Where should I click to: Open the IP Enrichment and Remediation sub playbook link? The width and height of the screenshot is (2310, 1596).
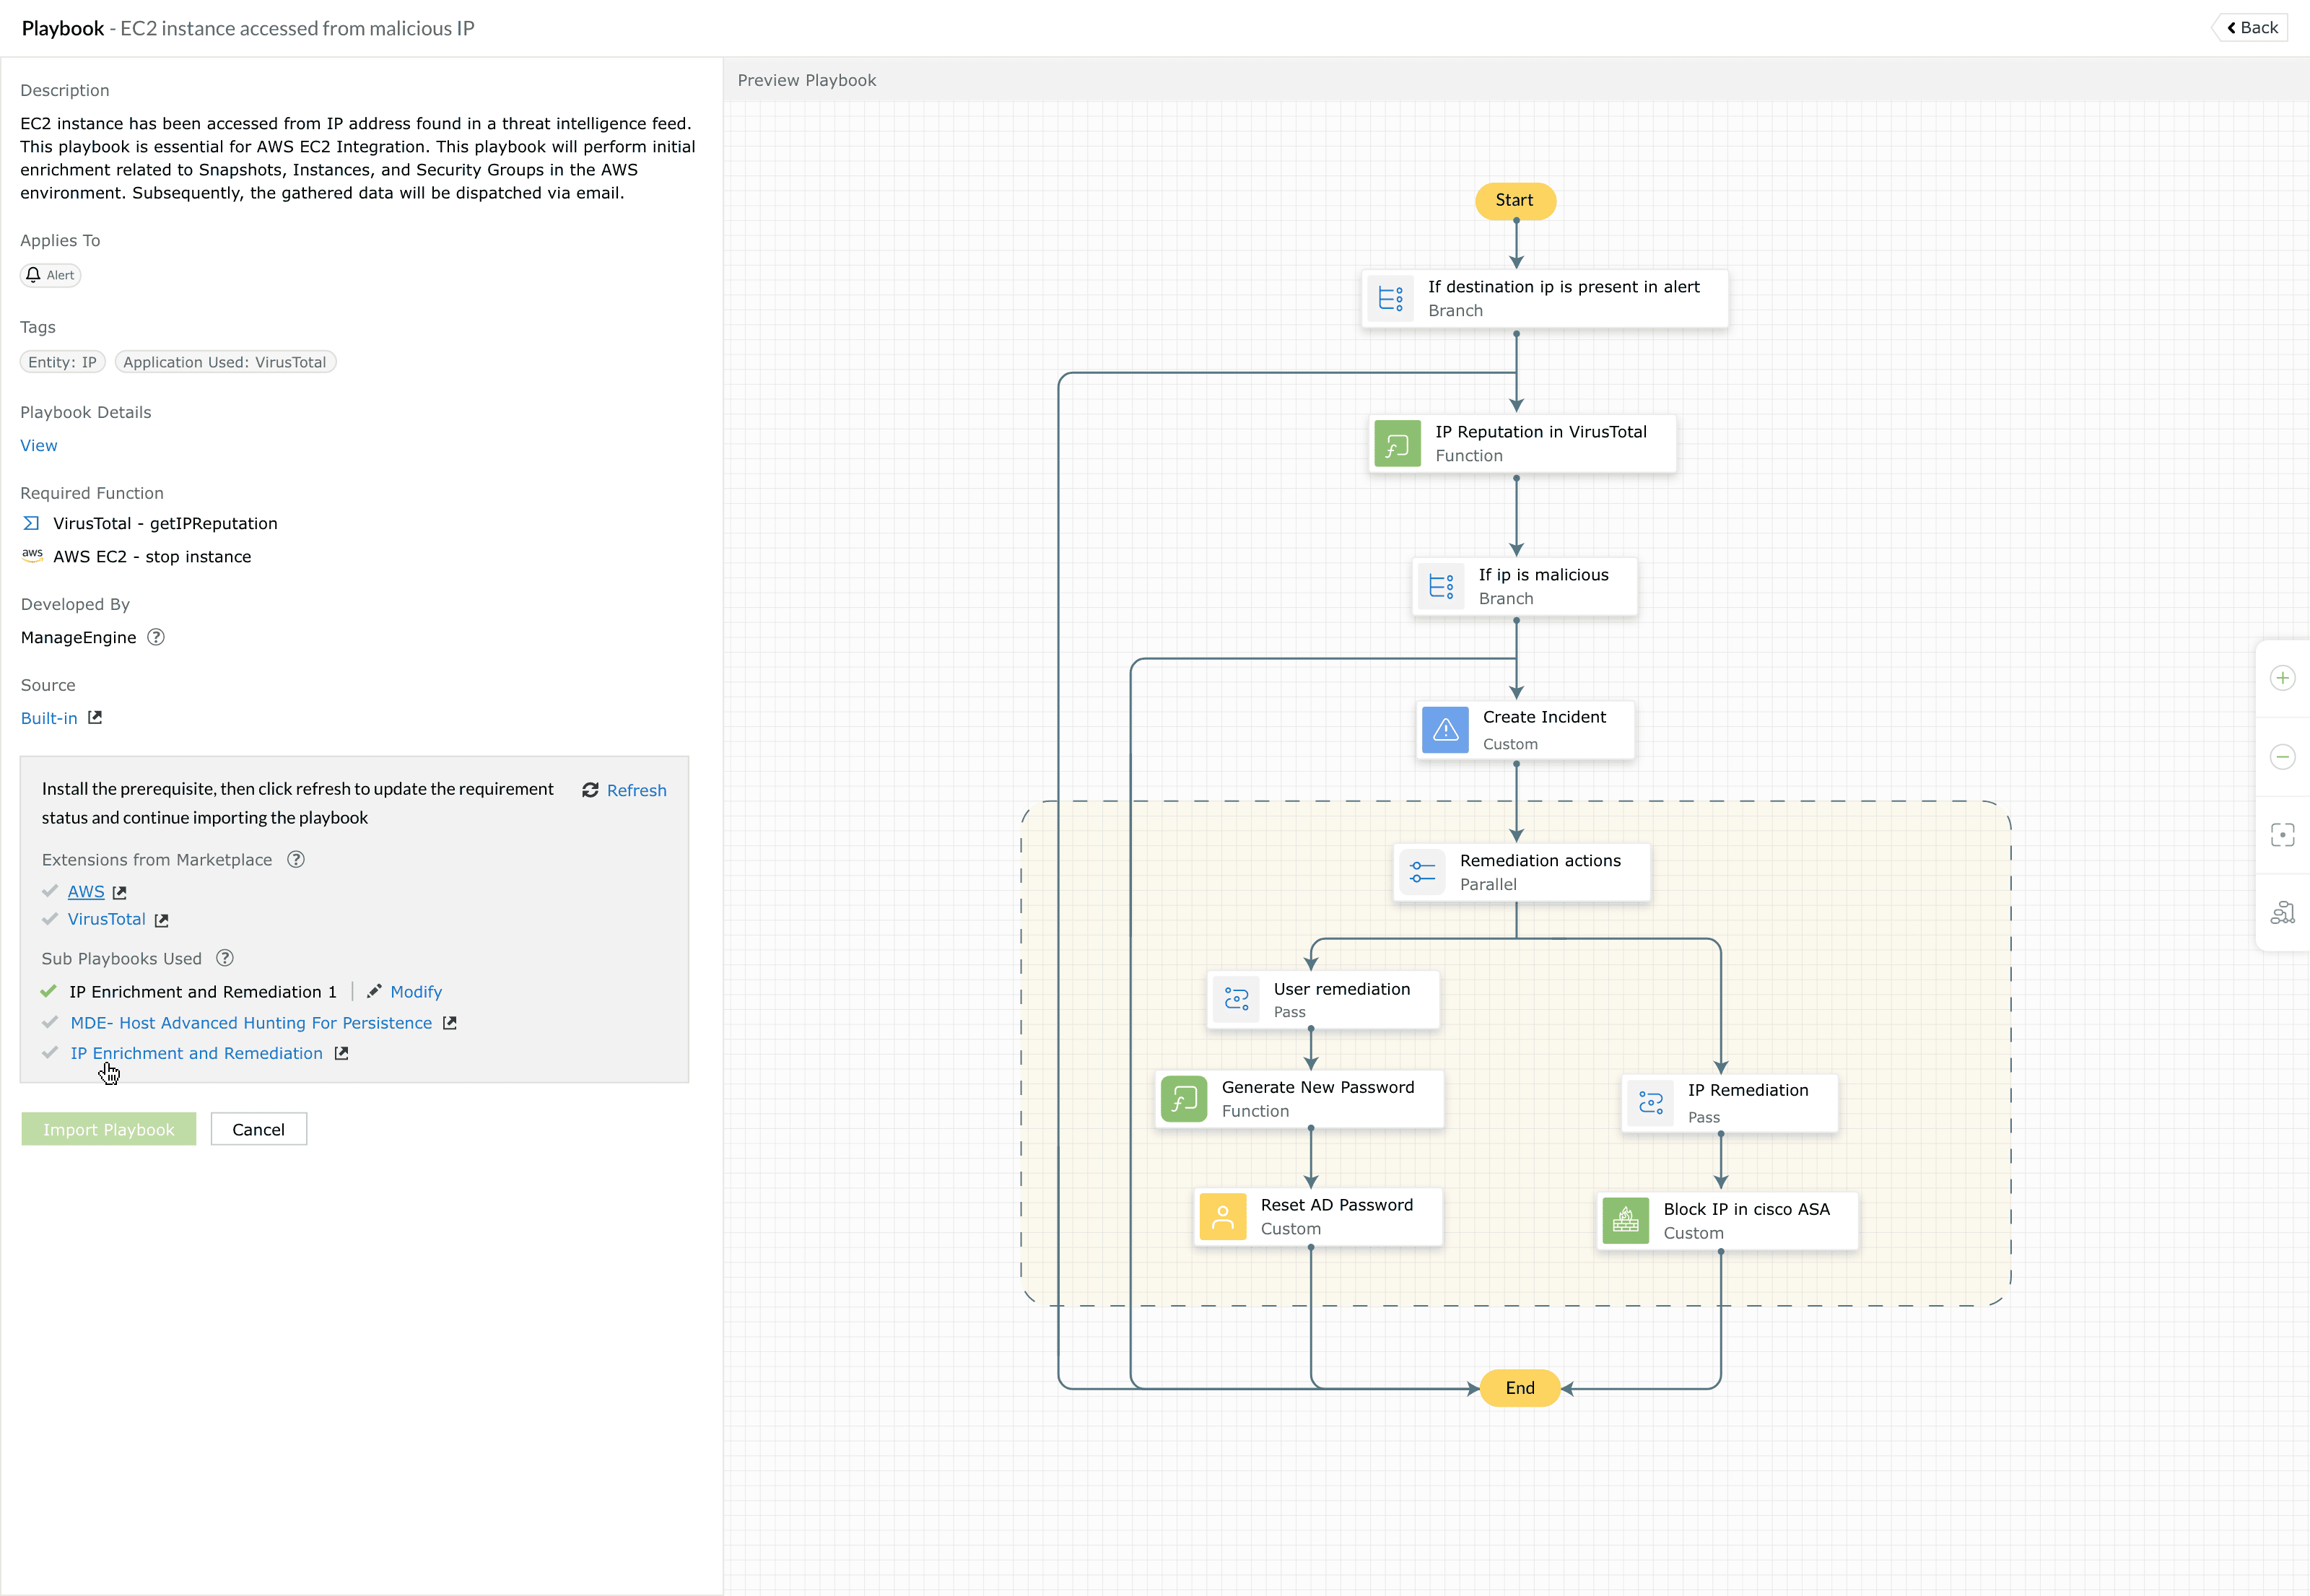click(197, 1053)
